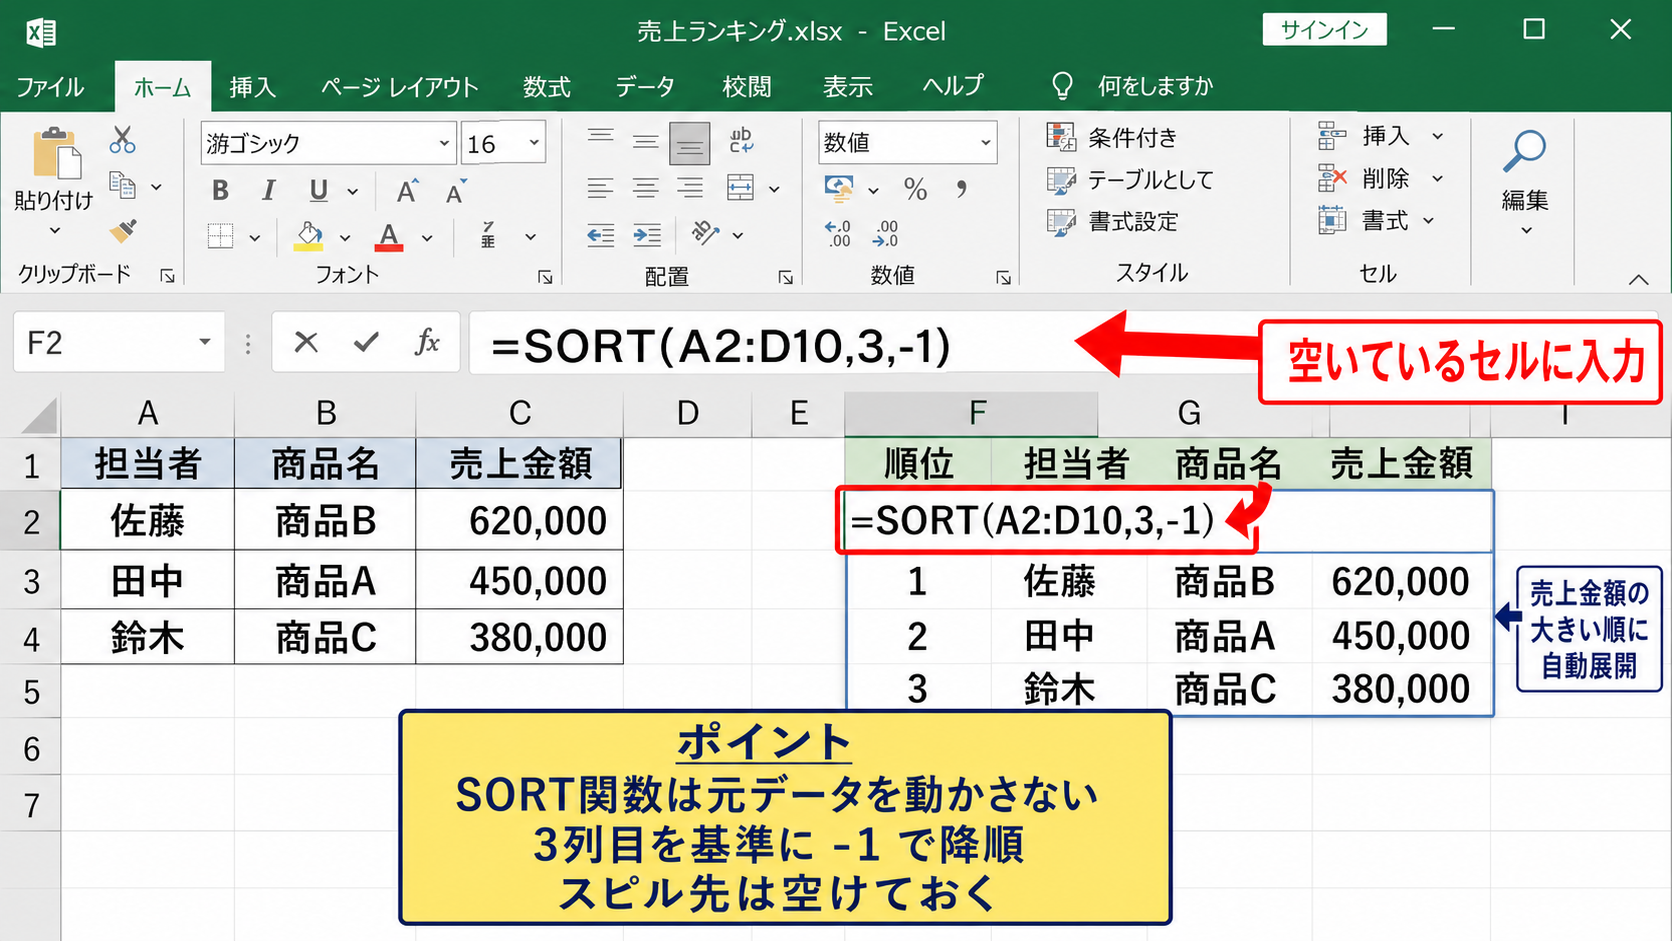The width and height of the screenshot is (1672, 941).
Task: Align cell text to the left
Action: pyautogui.click(x=600, y=188)
